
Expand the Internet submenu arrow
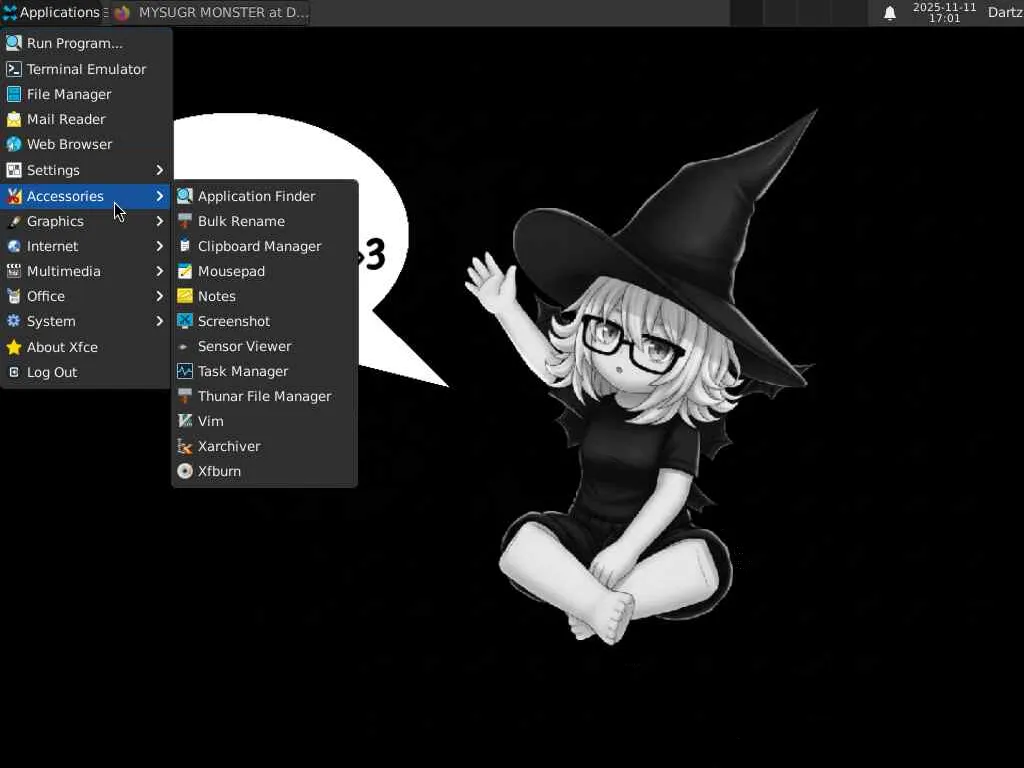point(159,246)
